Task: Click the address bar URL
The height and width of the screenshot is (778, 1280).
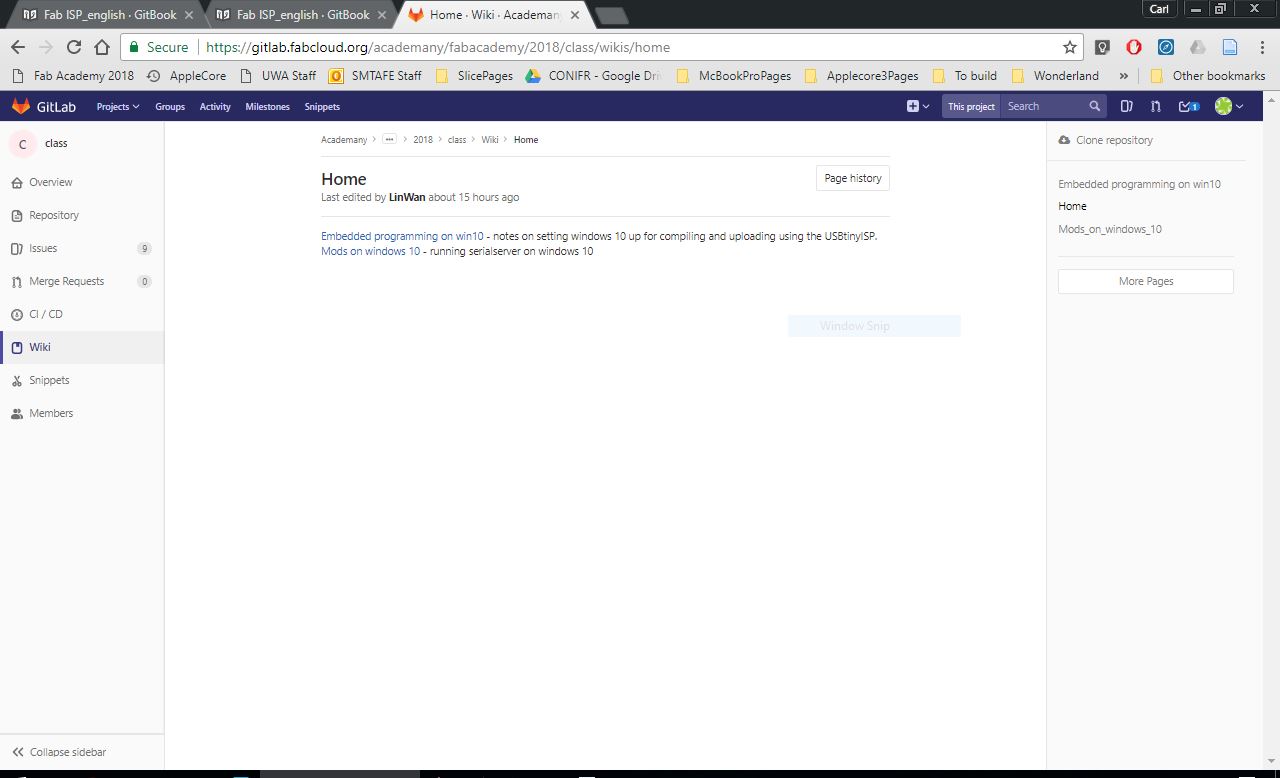Action: [438, 47]
